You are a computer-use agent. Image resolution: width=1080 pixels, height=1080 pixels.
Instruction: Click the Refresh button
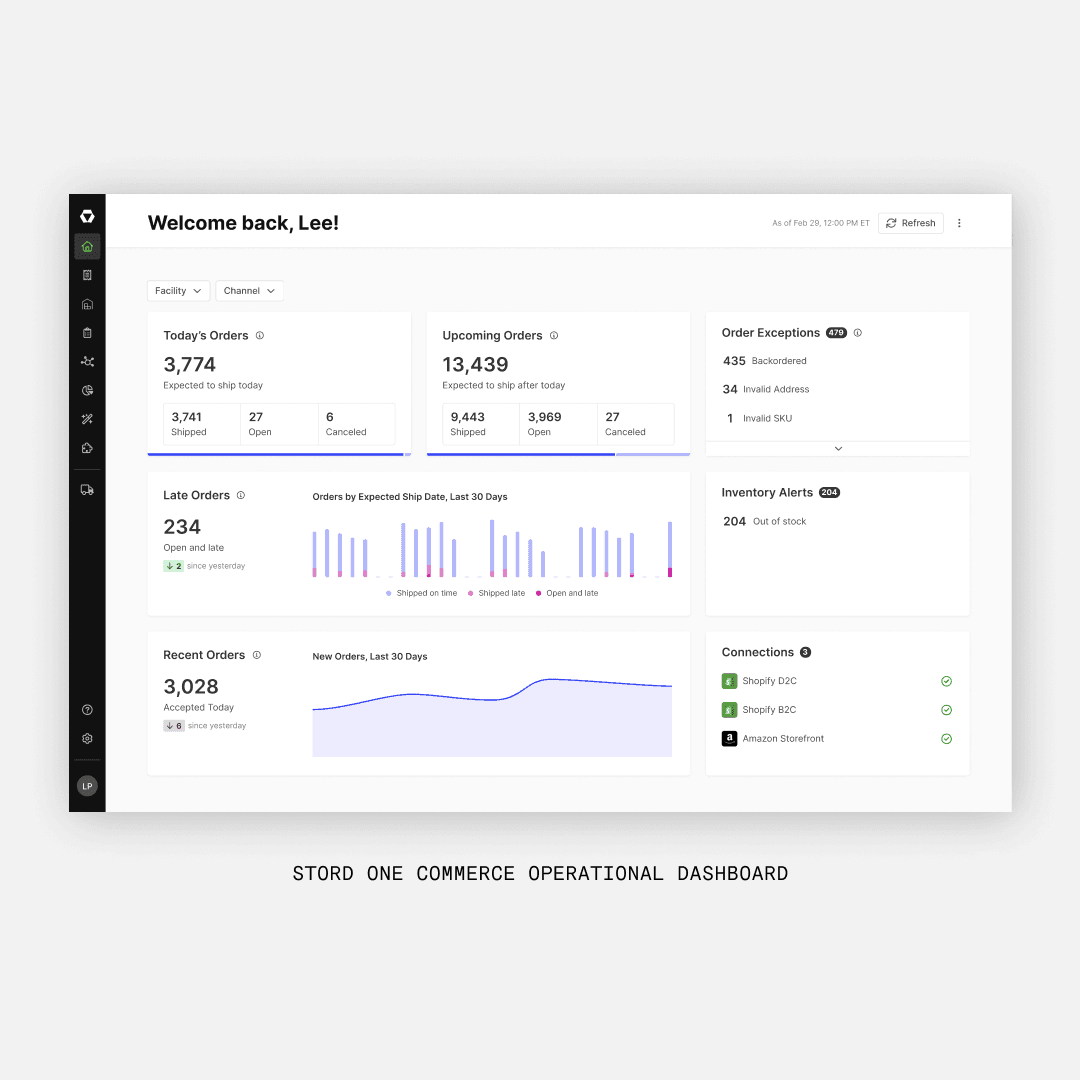pos(910,223)
